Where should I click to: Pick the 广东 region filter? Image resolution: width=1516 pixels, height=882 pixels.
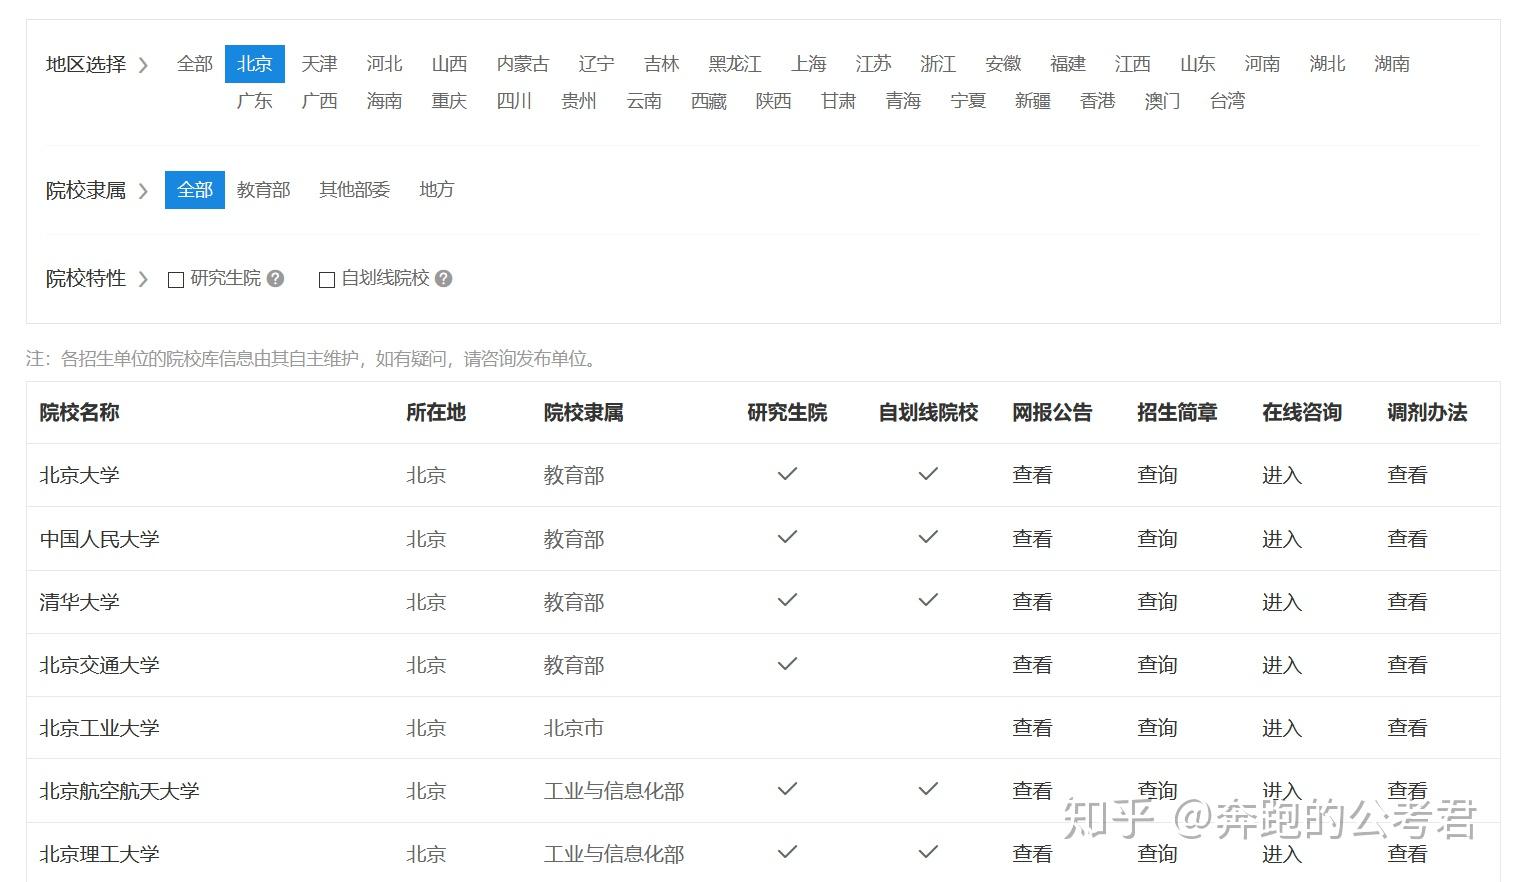tap(255, 101)
